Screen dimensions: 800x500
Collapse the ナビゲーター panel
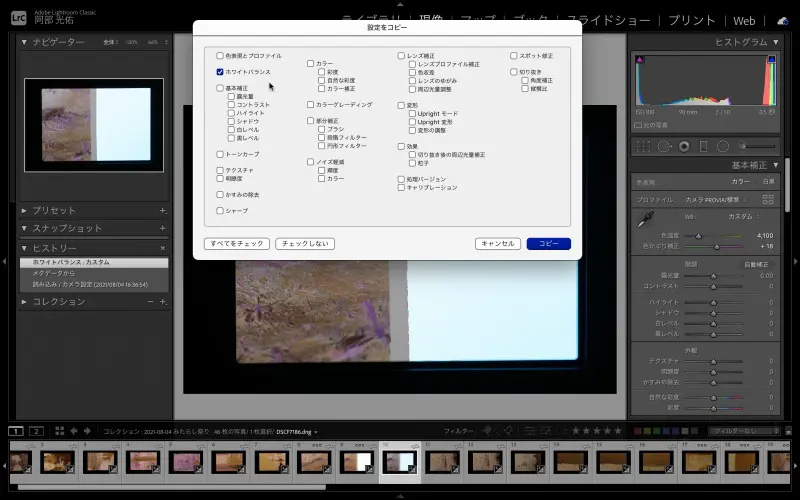24,42
